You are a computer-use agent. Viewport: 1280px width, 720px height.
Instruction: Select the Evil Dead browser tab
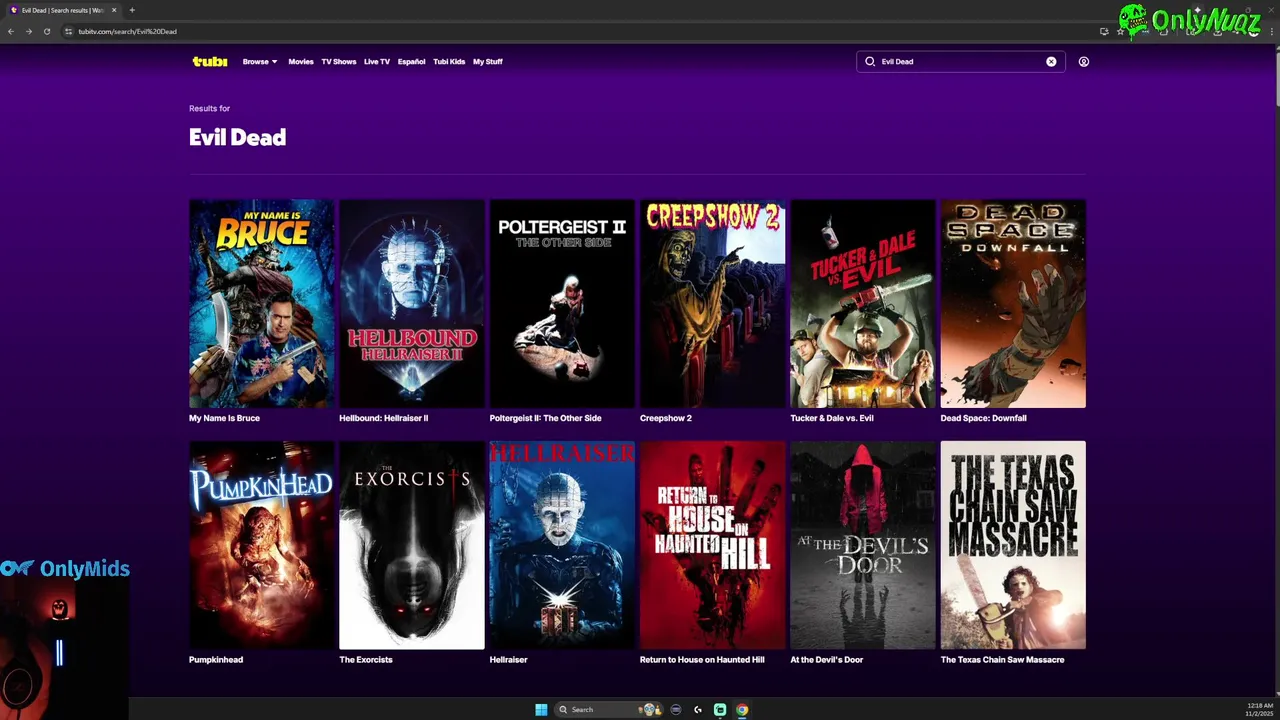pyautogui.click(x=62, y=10)
